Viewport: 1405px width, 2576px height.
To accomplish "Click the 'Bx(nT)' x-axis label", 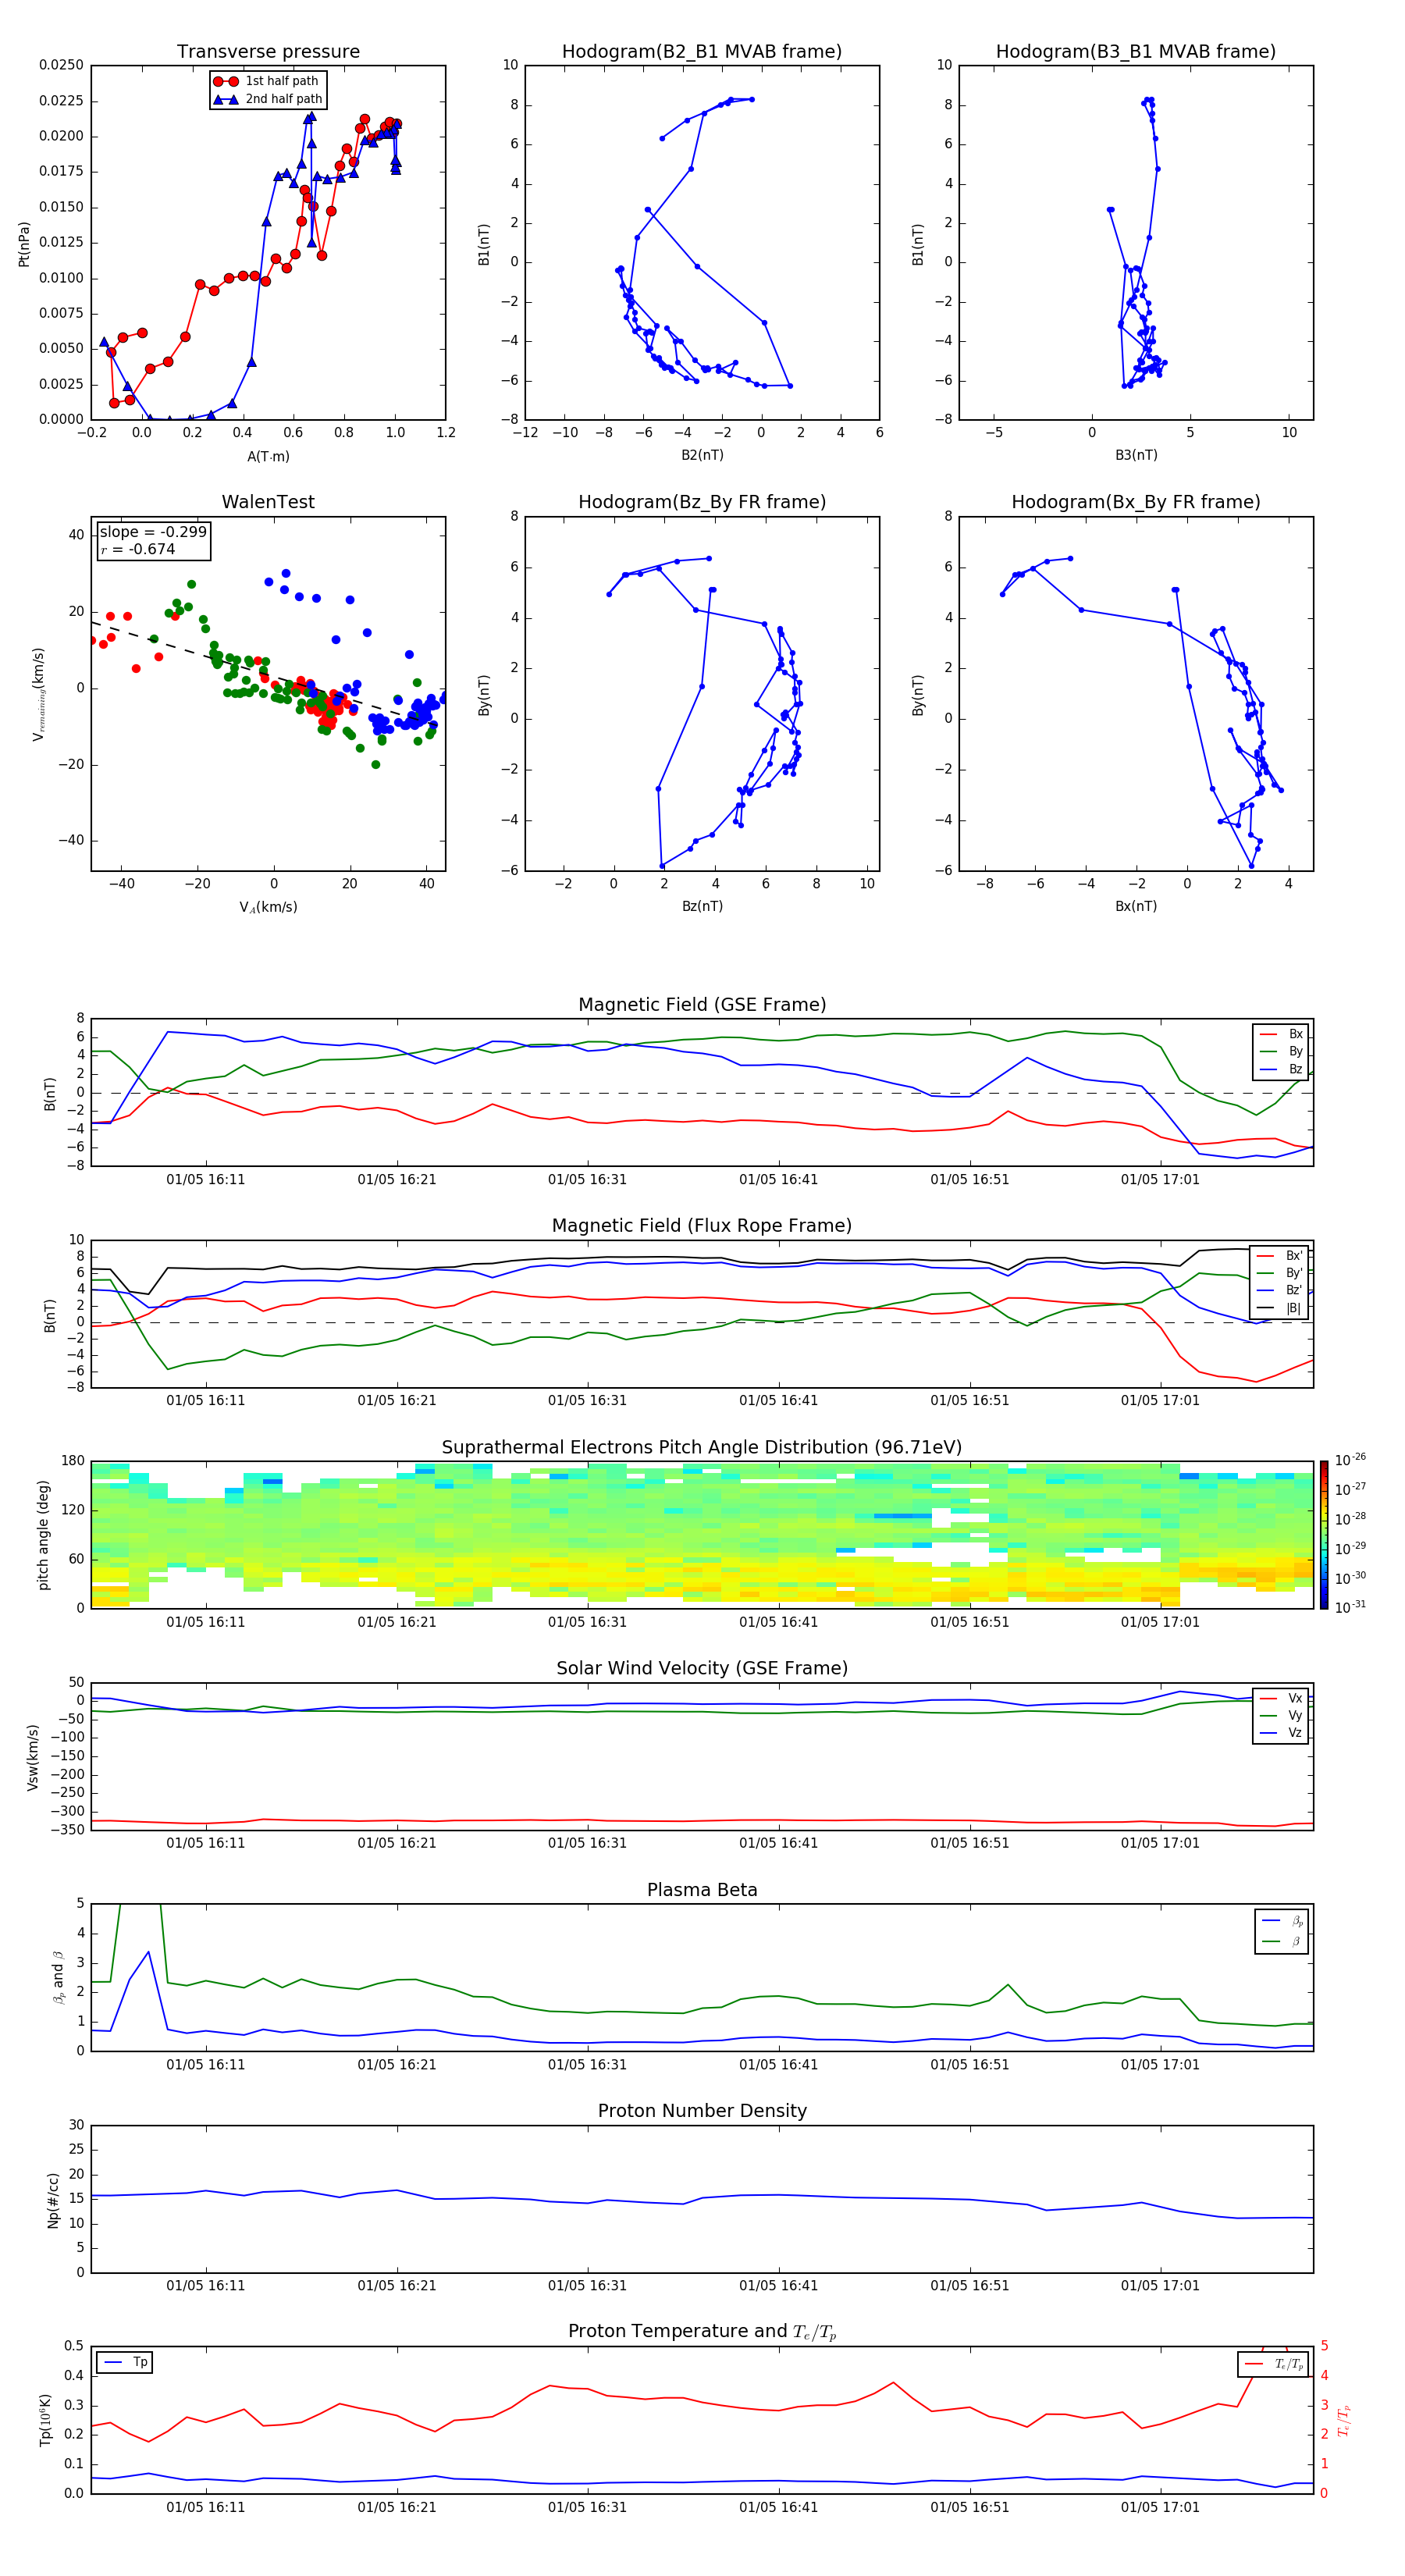I will pos(1136,906).
